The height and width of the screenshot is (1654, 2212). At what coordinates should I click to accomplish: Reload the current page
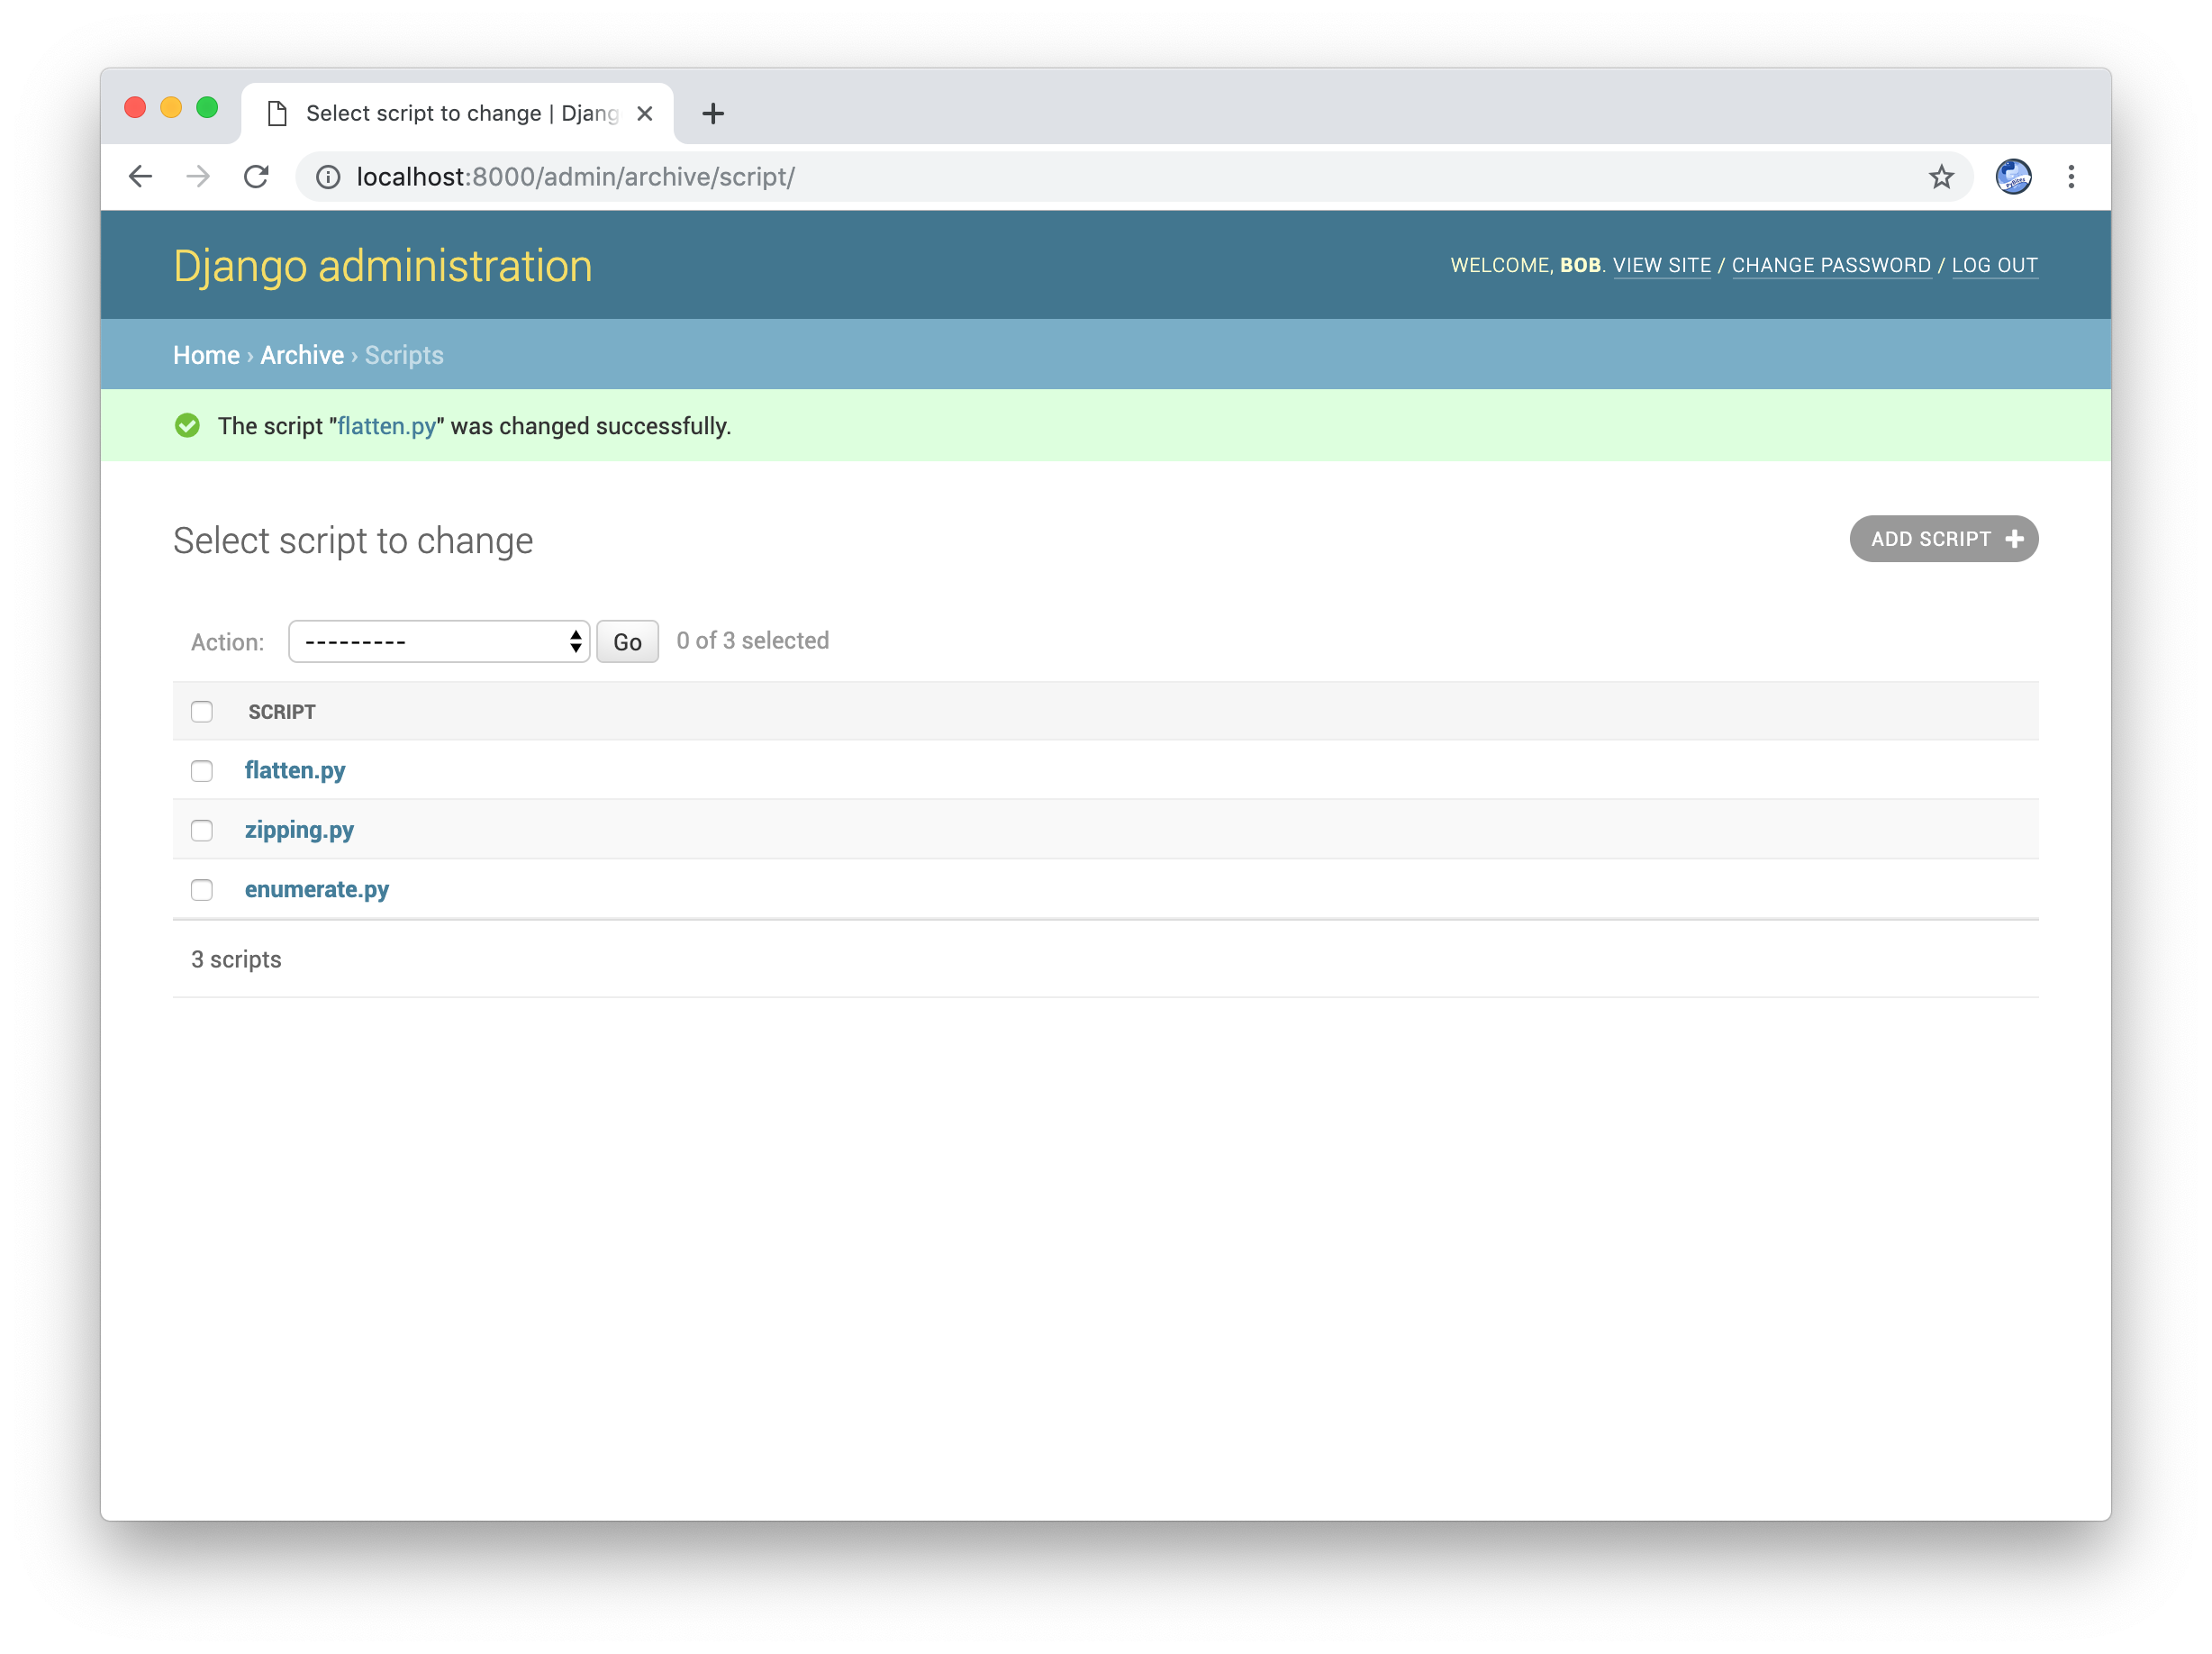click(256, 177)
